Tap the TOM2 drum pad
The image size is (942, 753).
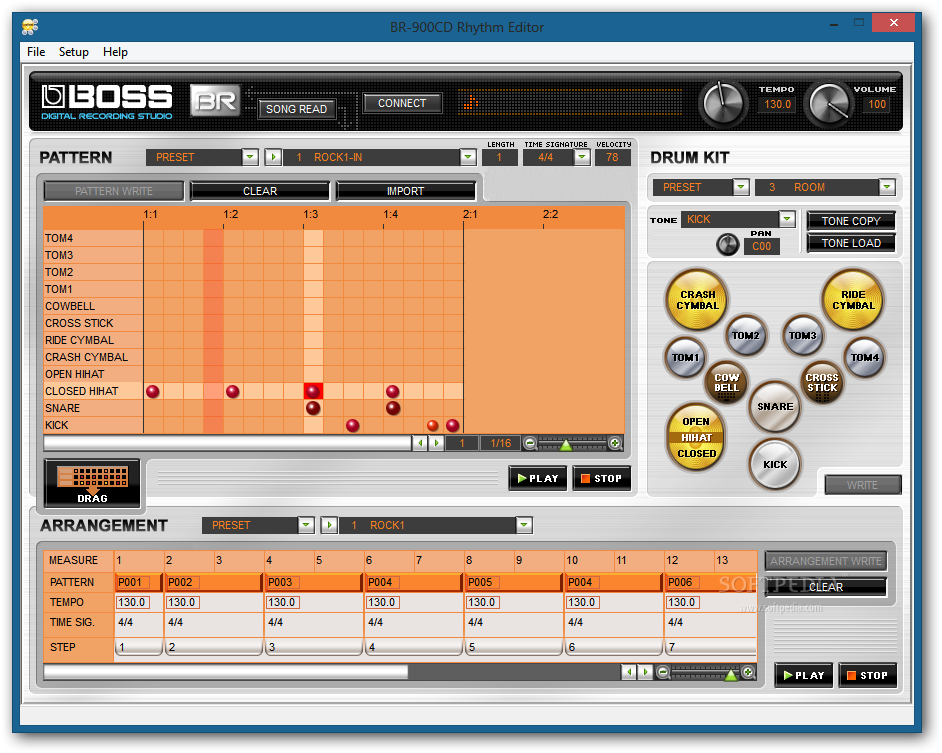[x=746, y=335]
